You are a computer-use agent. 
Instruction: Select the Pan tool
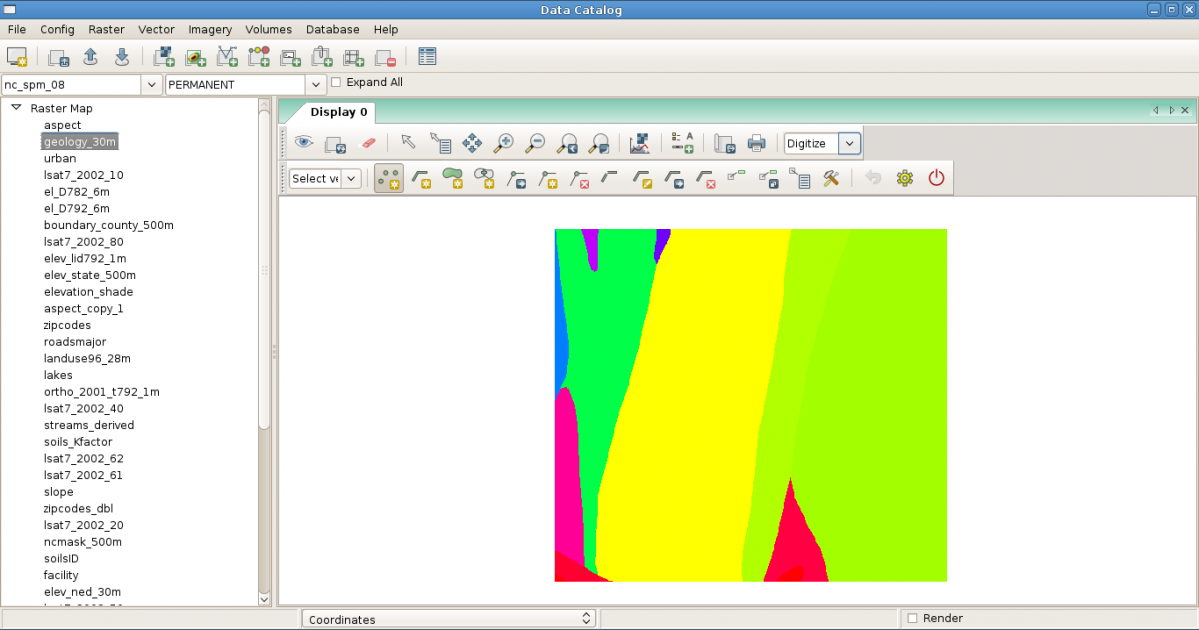tap(472, 143)
